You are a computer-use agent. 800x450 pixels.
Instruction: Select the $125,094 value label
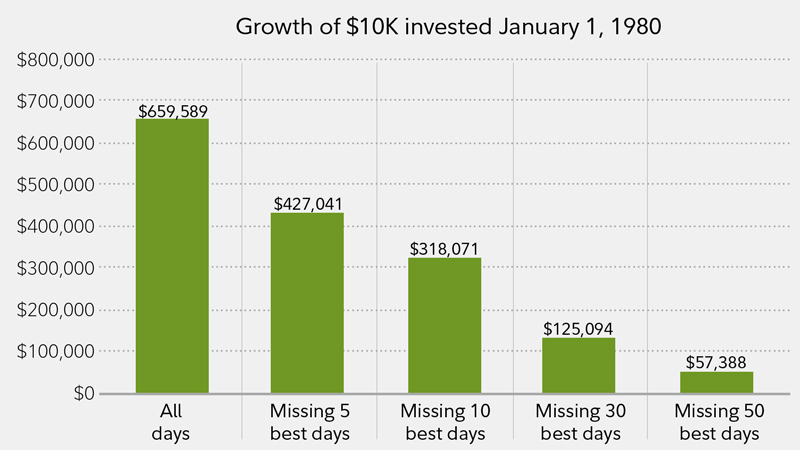coord(579,328)
